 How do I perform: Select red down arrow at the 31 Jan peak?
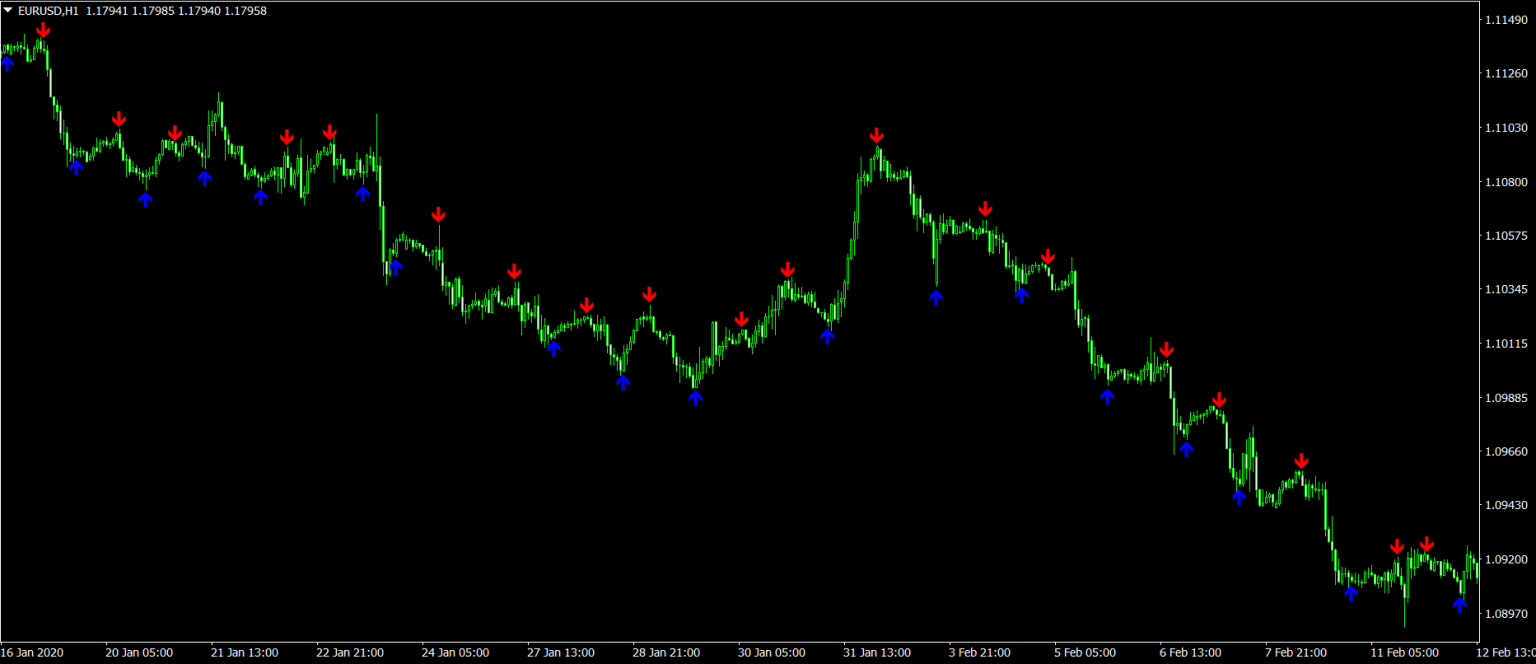coord(876,136)
